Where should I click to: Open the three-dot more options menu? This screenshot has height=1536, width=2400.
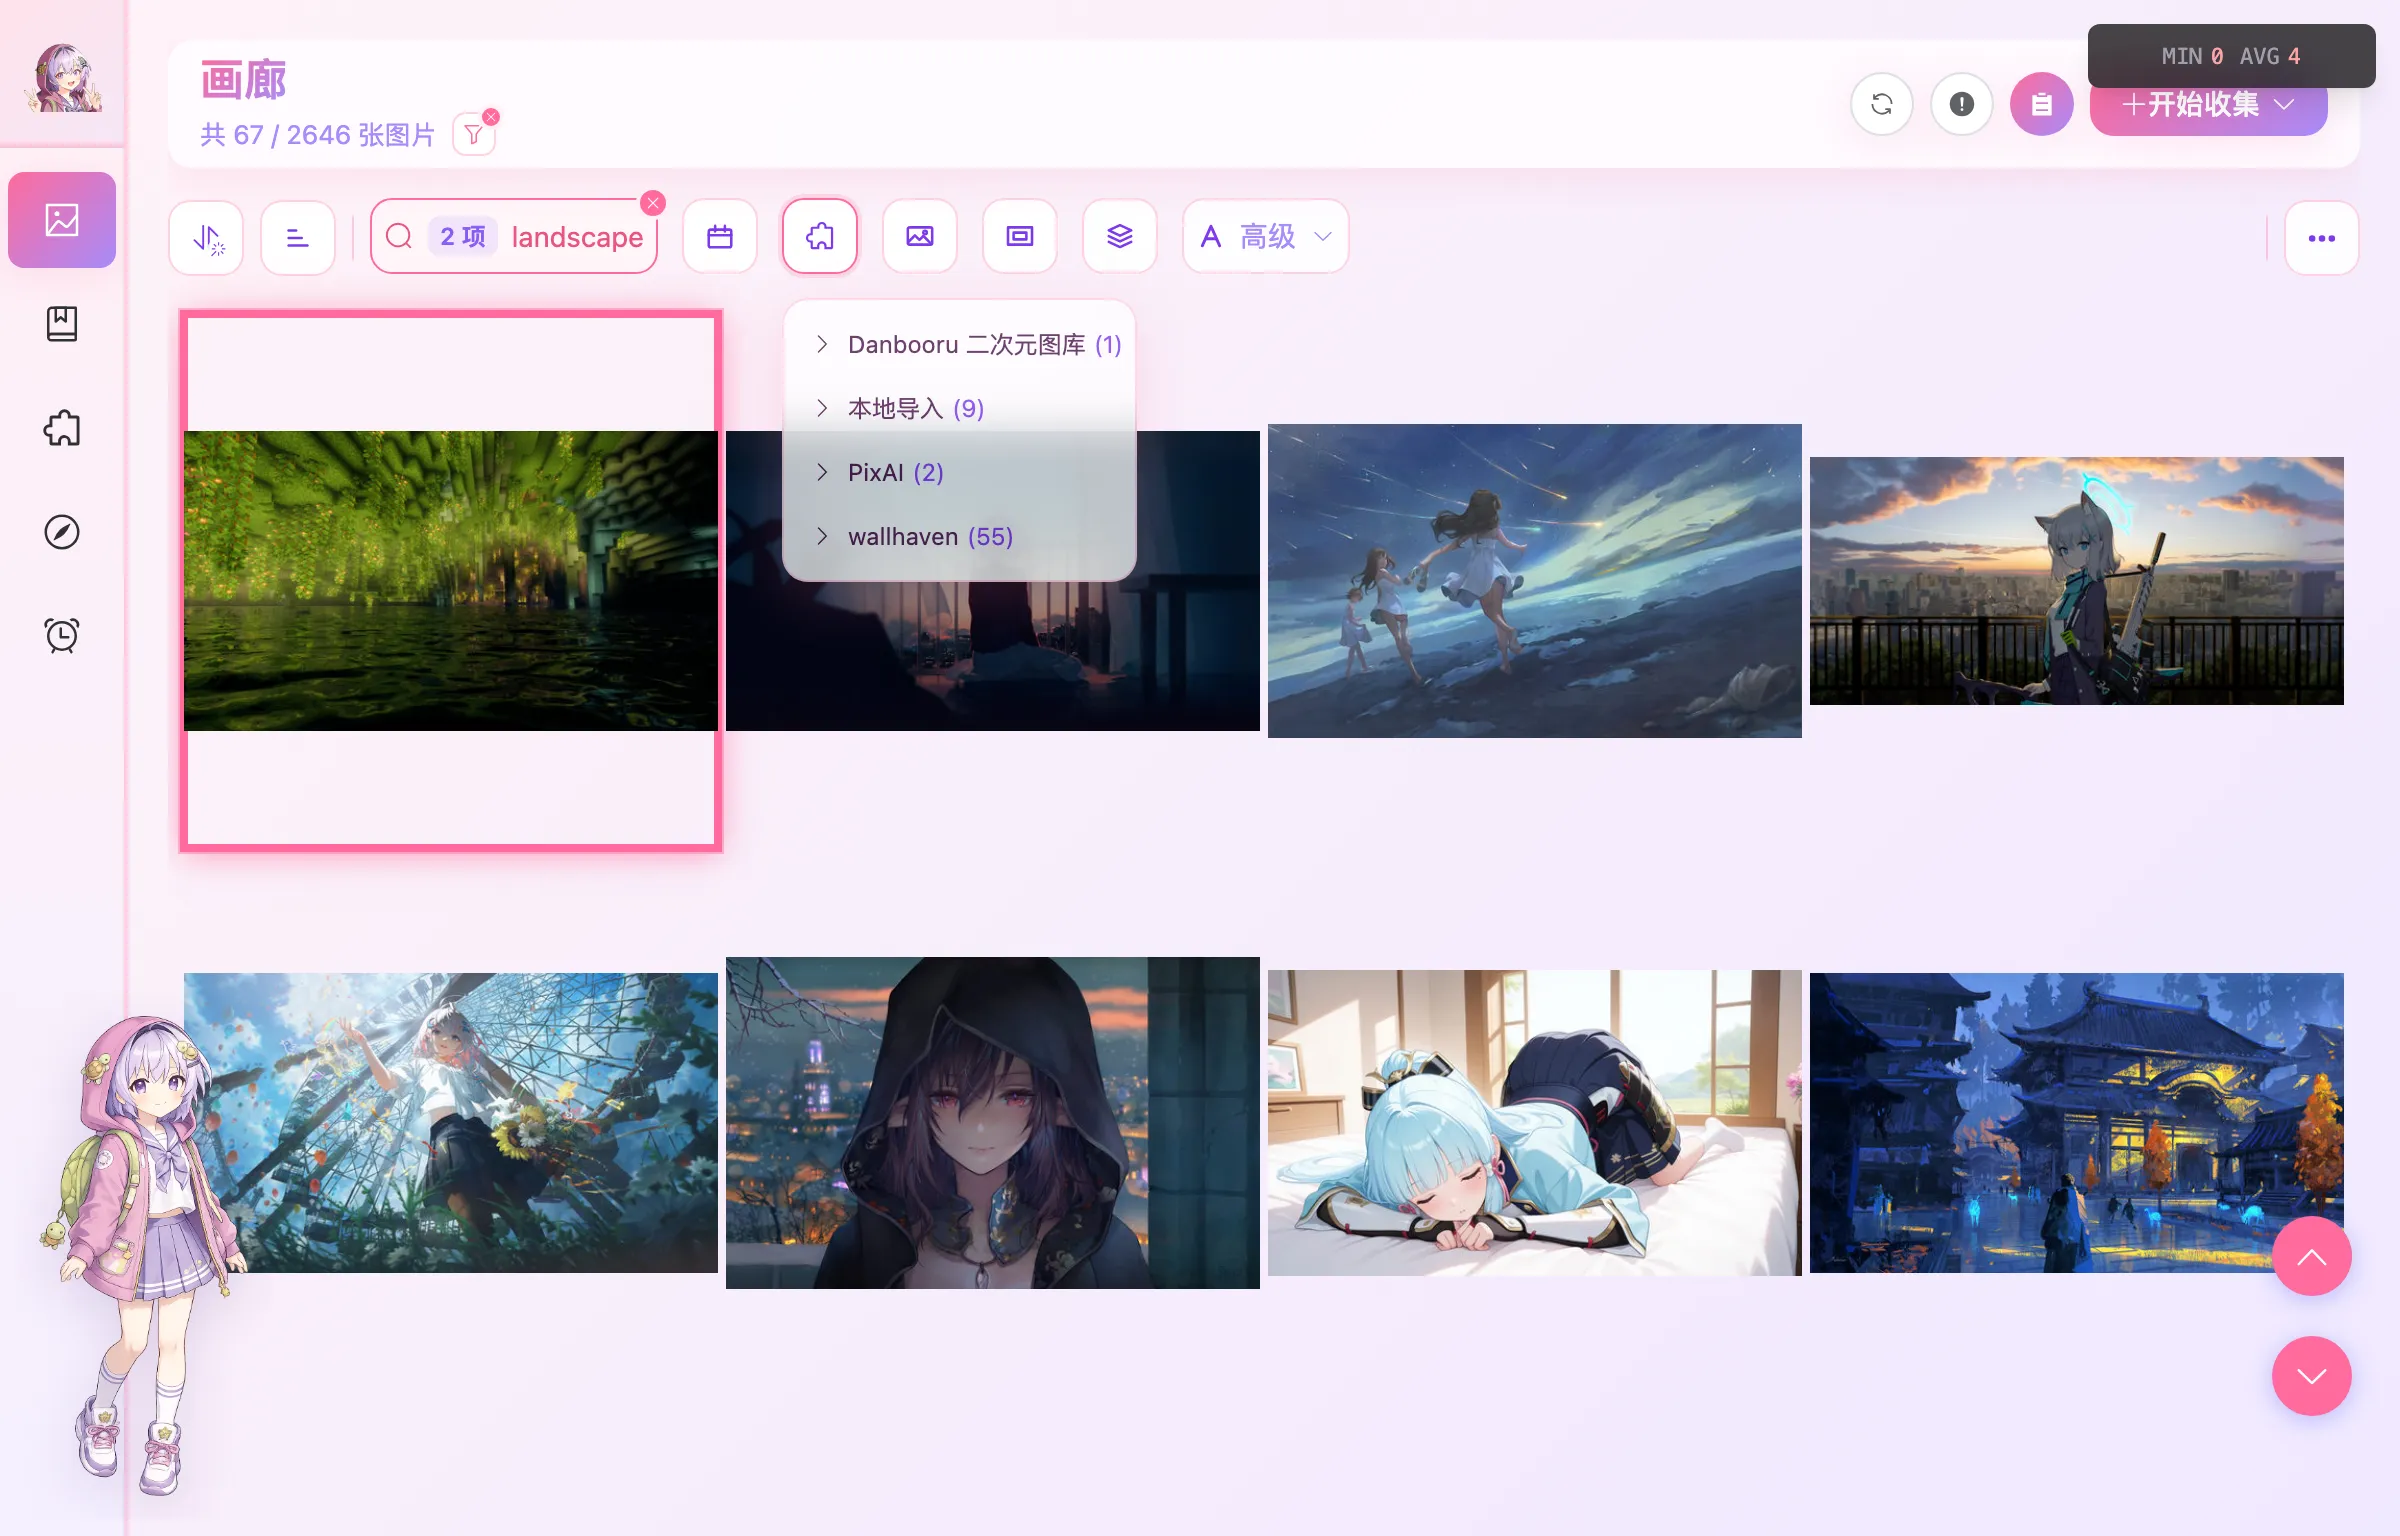pos(2322,238)
